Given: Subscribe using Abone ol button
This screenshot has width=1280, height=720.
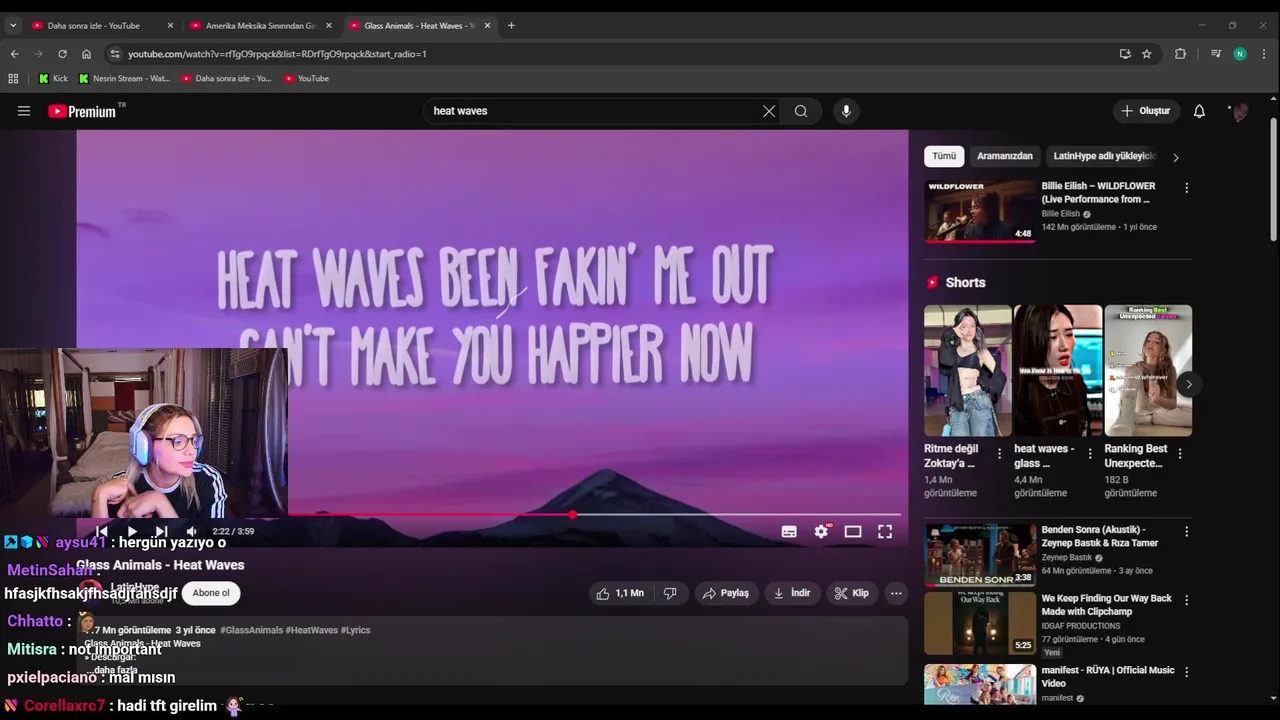Looking at the screenshot, I should click(x=211, y=593).
